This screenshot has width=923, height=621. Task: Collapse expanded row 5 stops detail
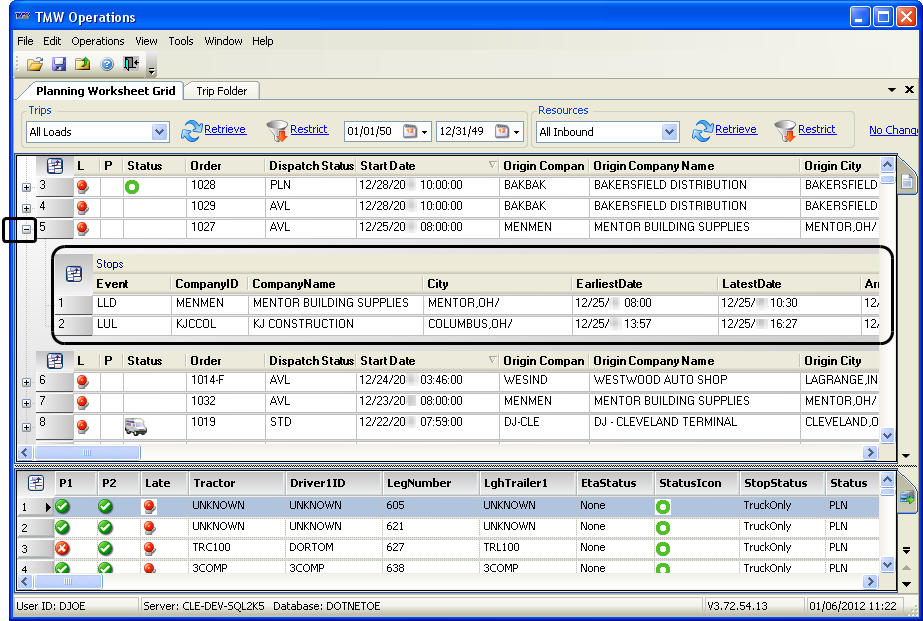tap(26, 229)
